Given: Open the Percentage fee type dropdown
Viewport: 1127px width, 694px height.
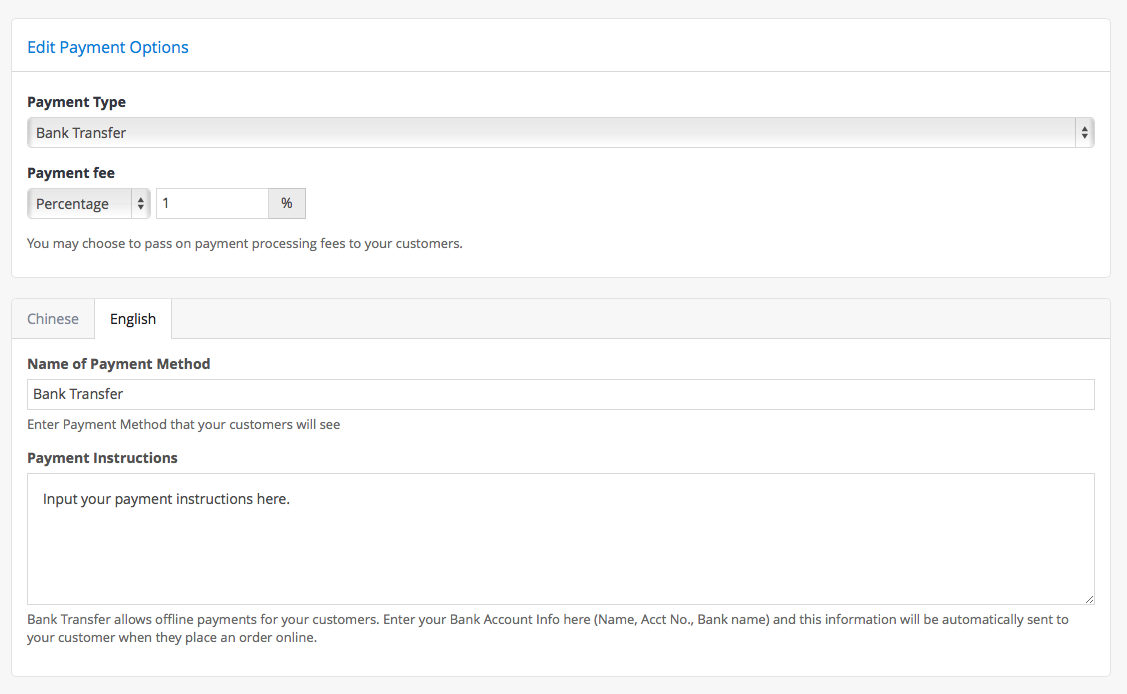Looking at the screenshot, I should 88,203.
